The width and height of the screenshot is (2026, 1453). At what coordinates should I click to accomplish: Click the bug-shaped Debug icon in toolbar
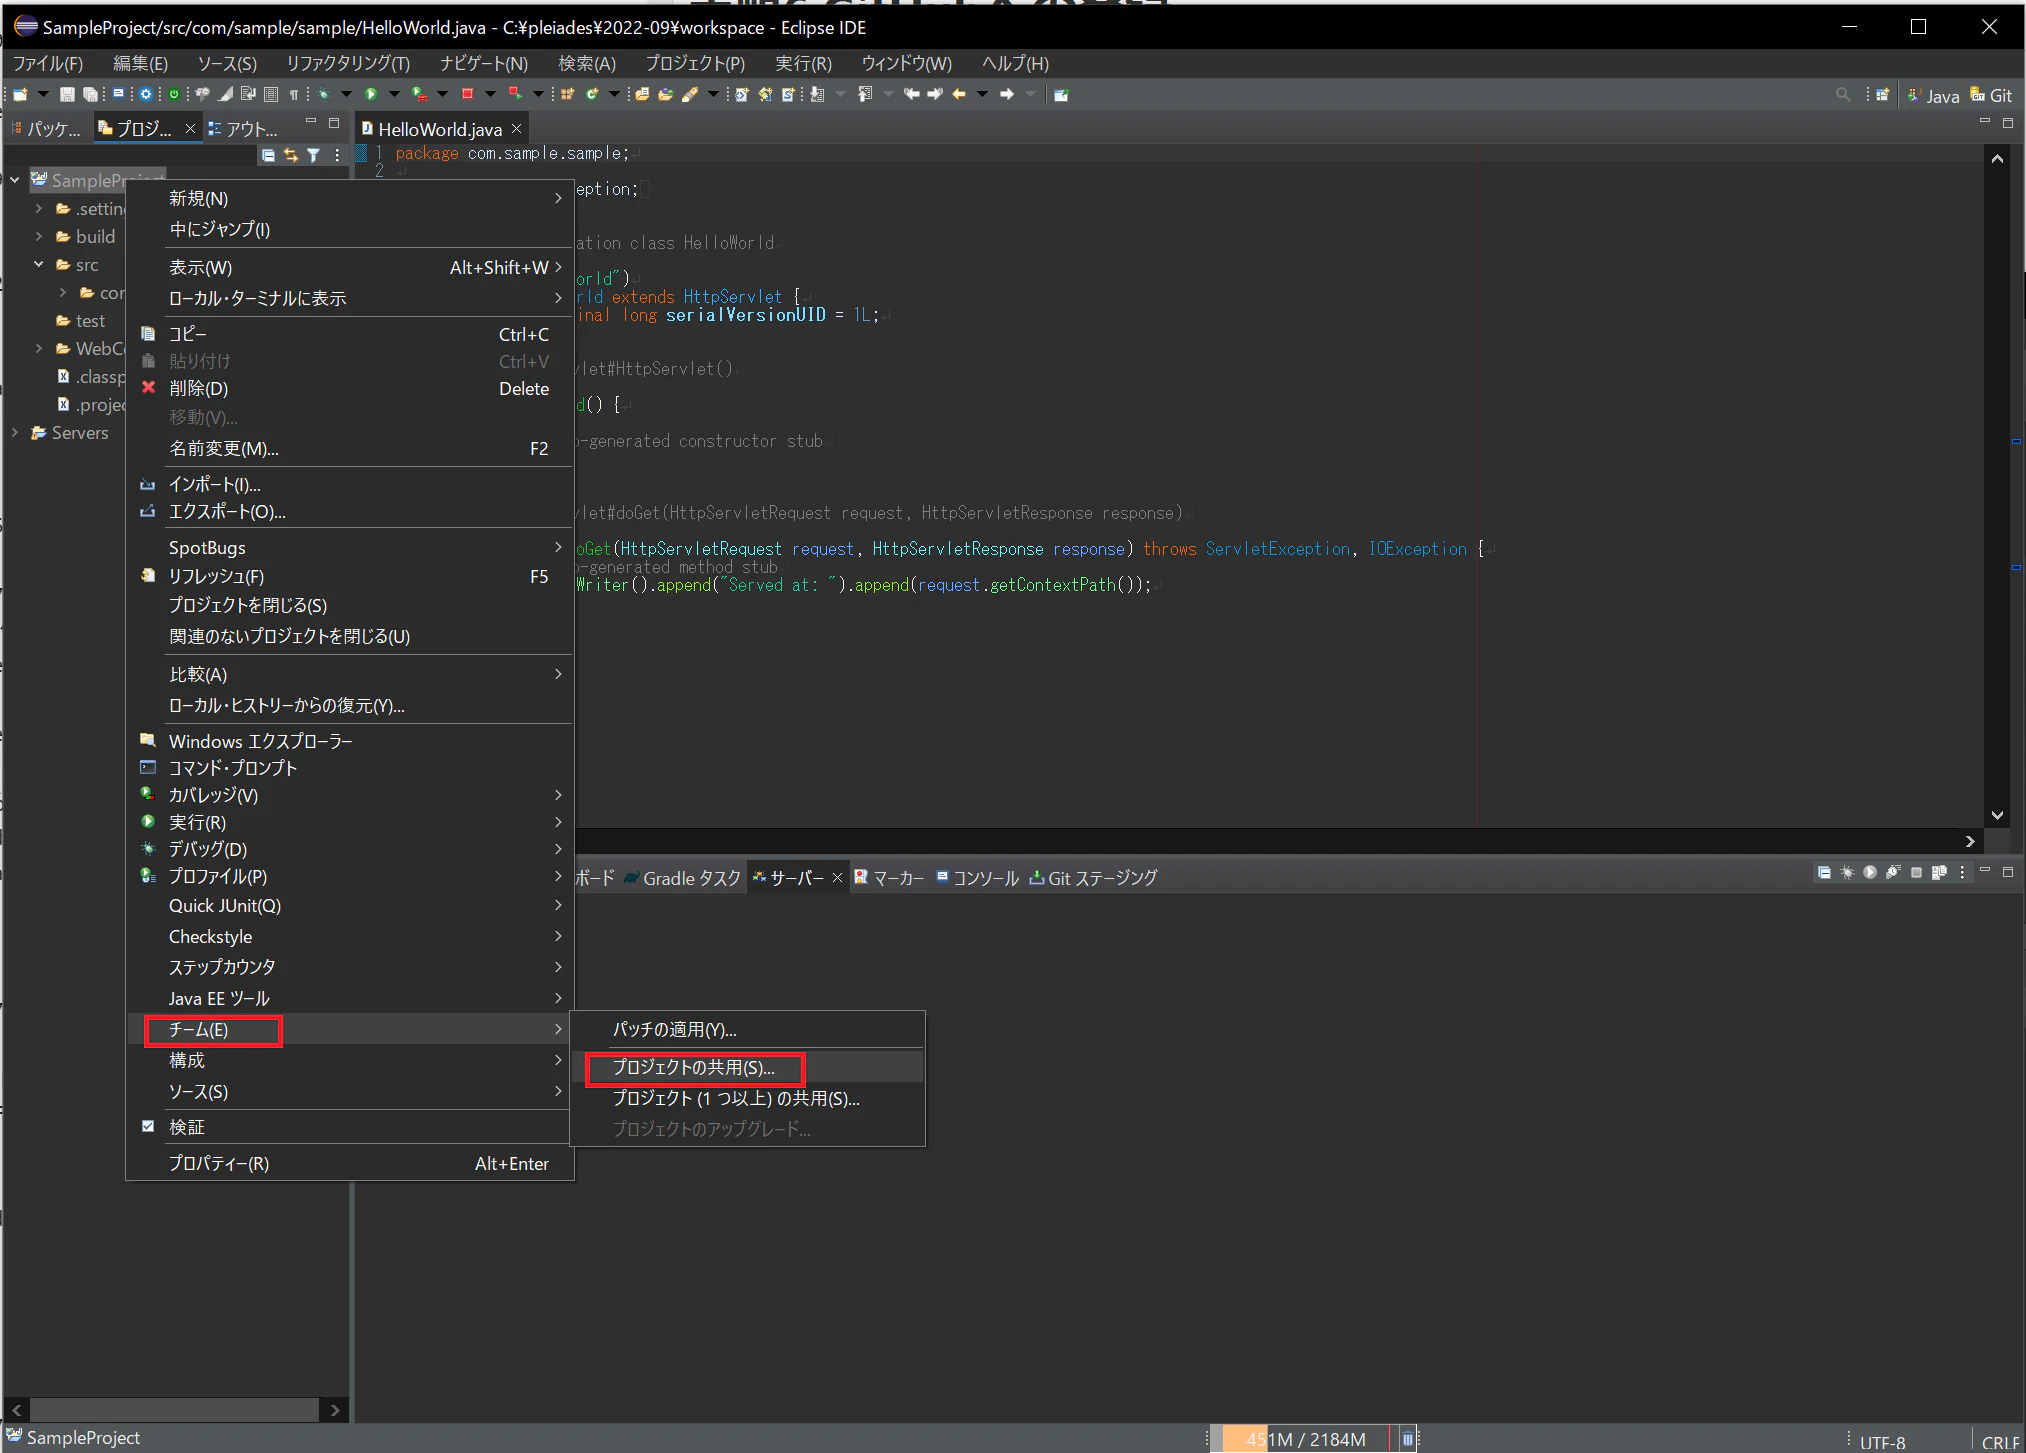click(323, 94)
